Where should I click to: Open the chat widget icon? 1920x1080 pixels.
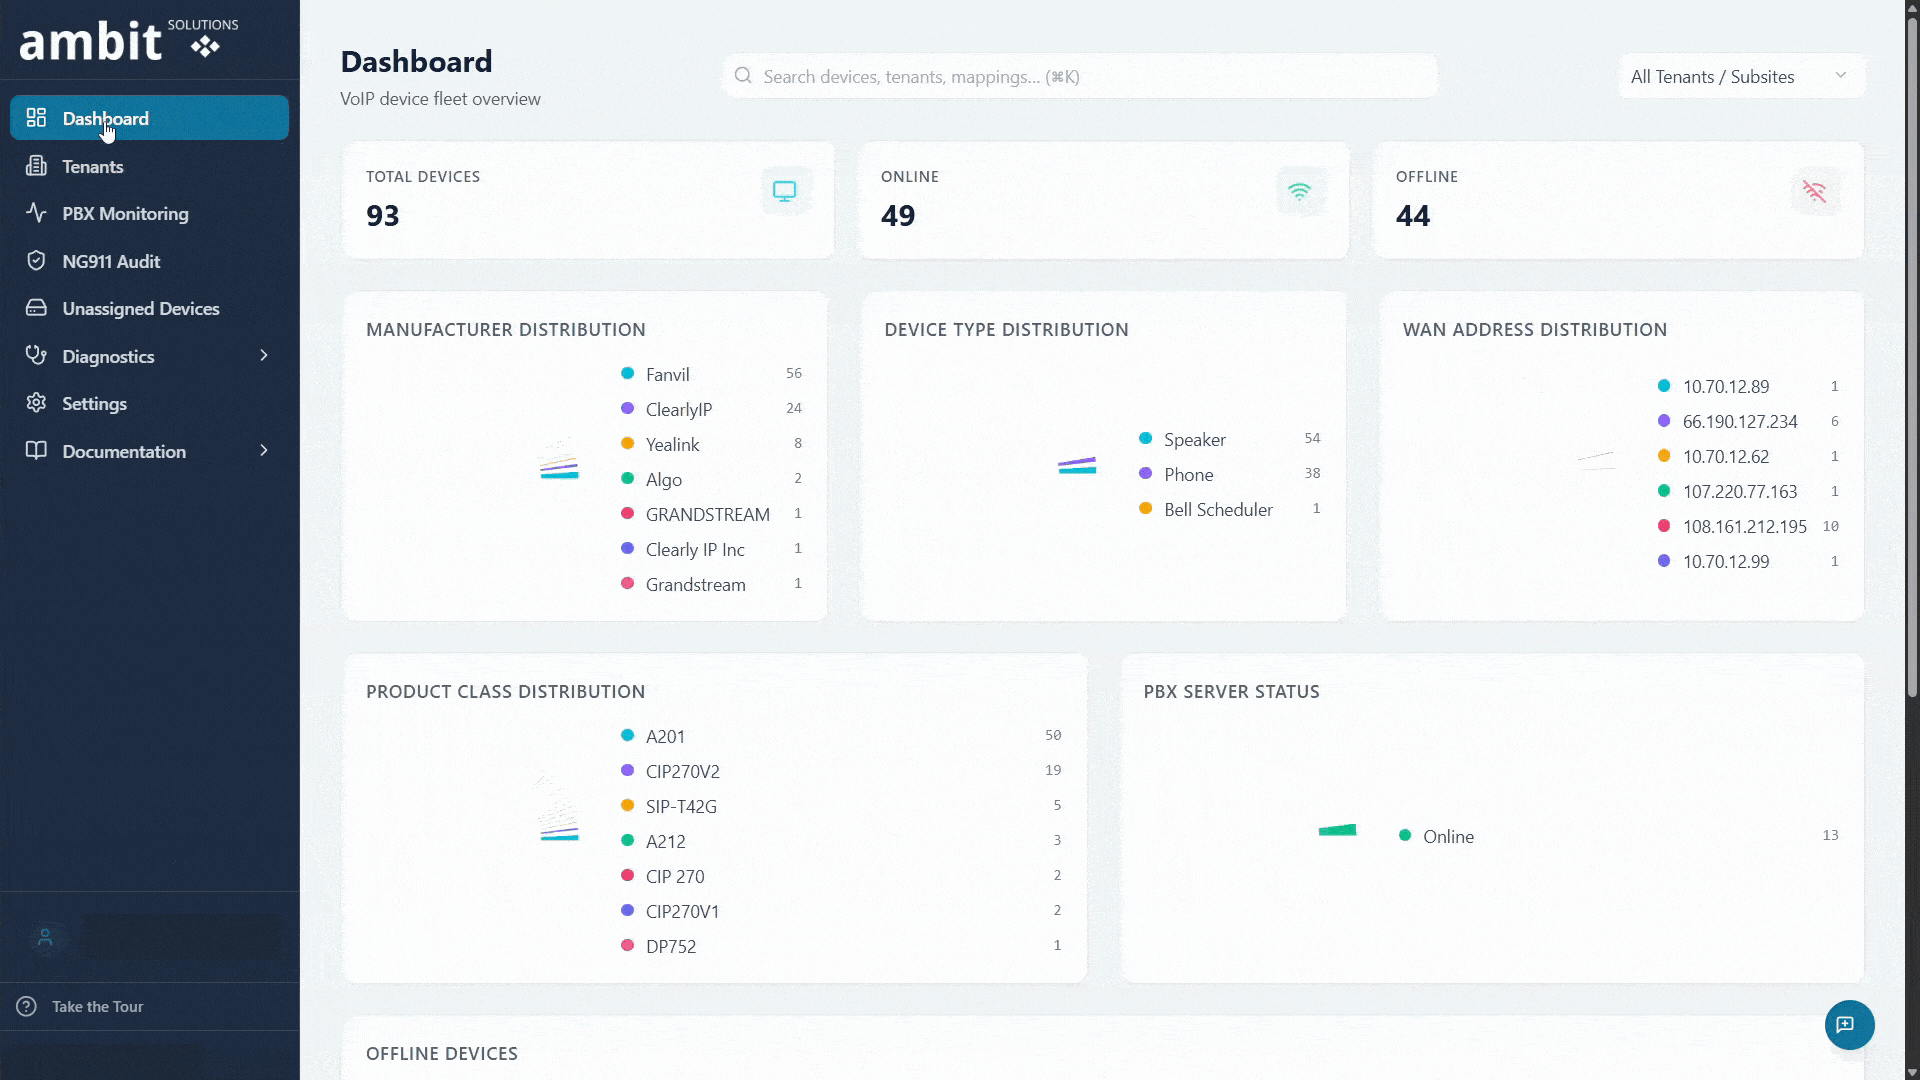pos(1849,1025)
